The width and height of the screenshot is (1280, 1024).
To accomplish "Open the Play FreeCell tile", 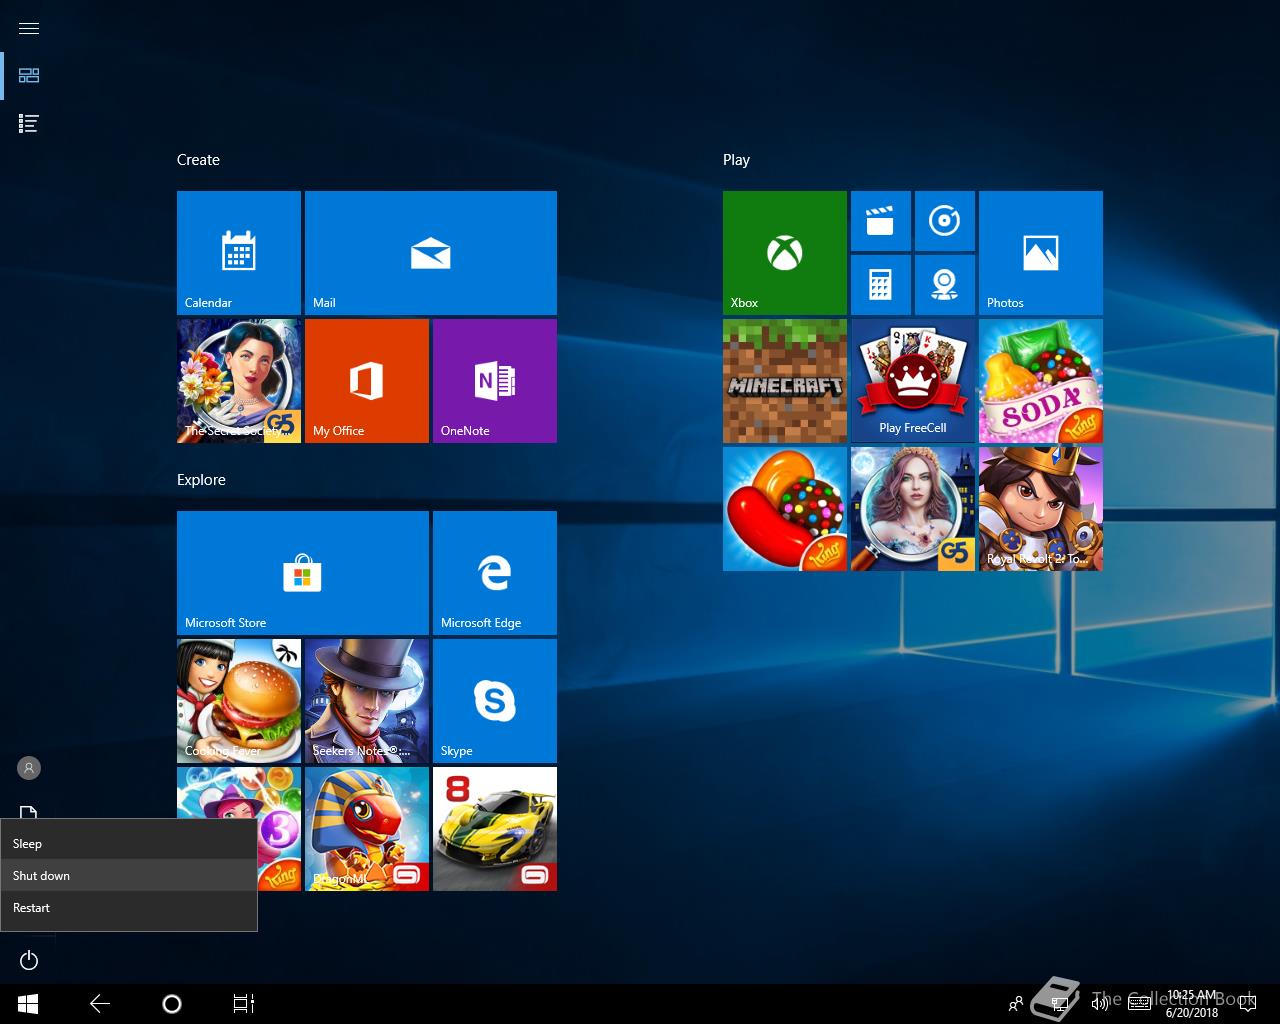I will (913, 381).
